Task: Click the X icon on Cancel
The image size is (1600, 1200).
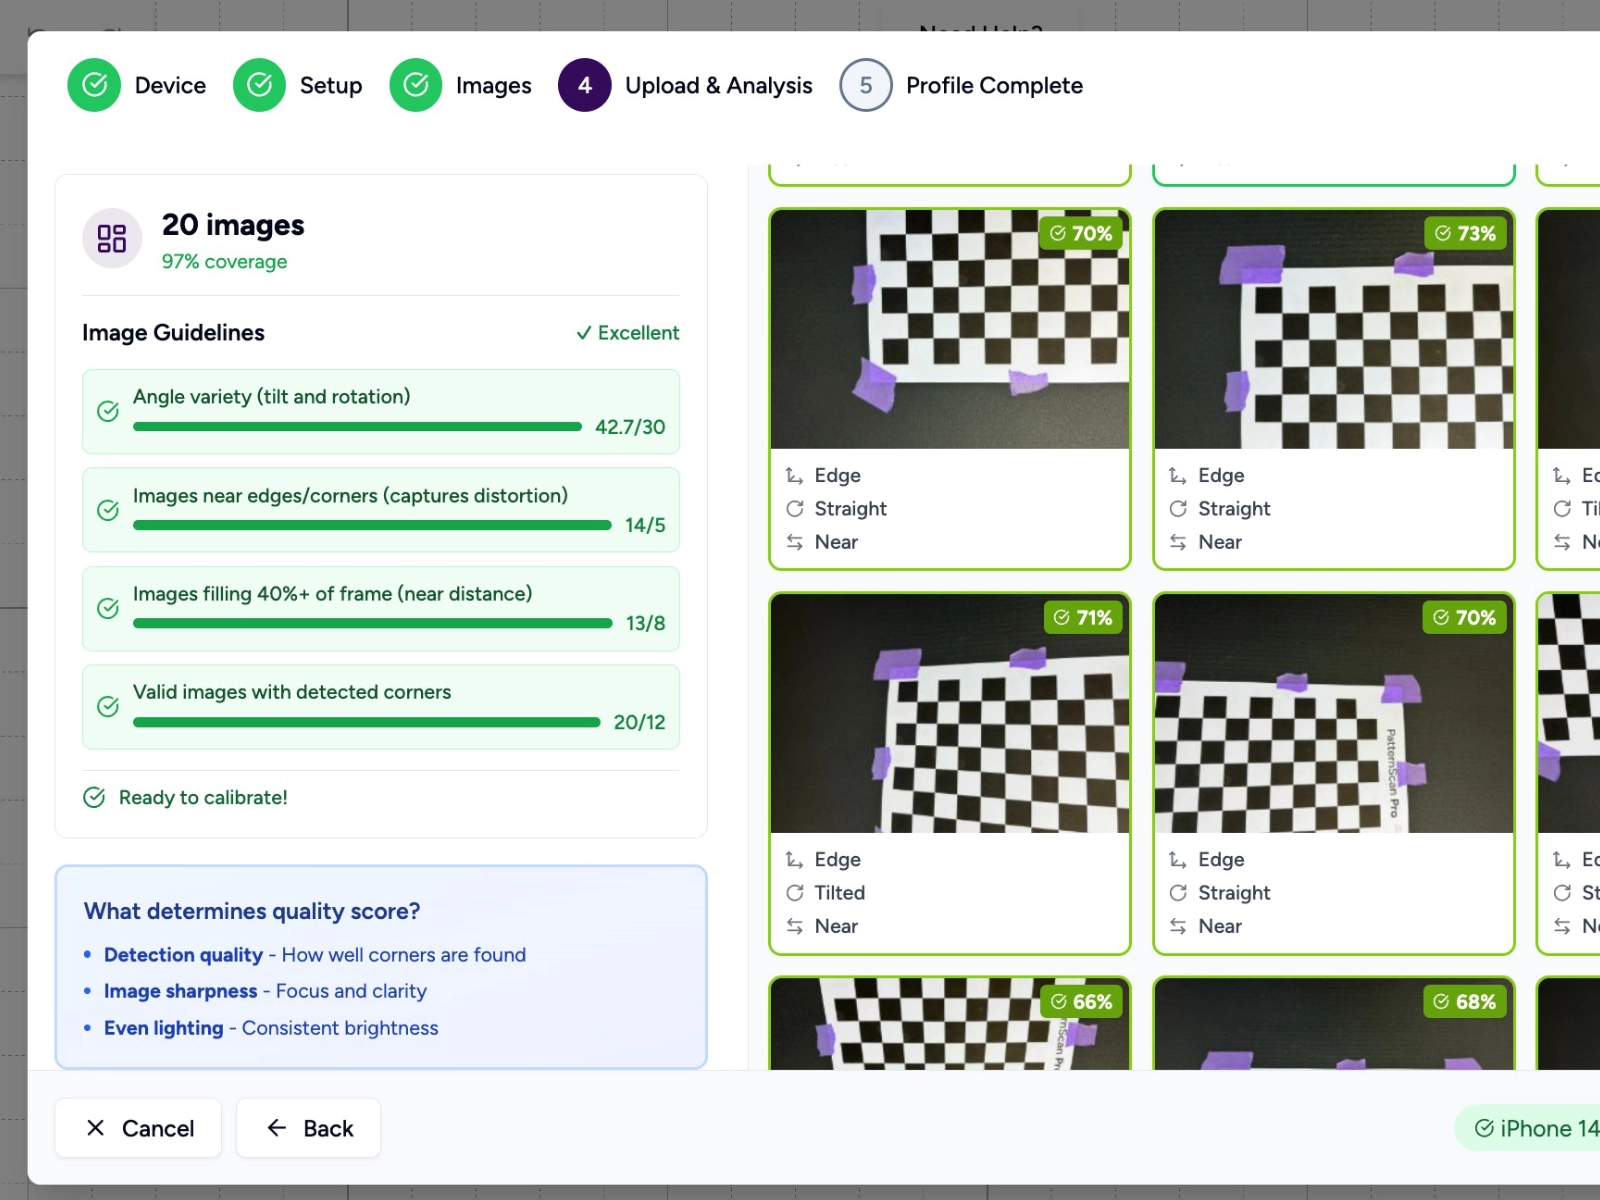Action: 96,1128
